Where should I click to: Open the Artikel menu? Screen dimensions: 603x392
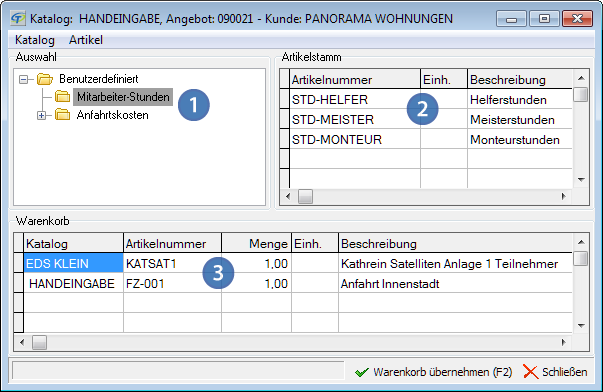pyautogui.click(x=86, y=40)
